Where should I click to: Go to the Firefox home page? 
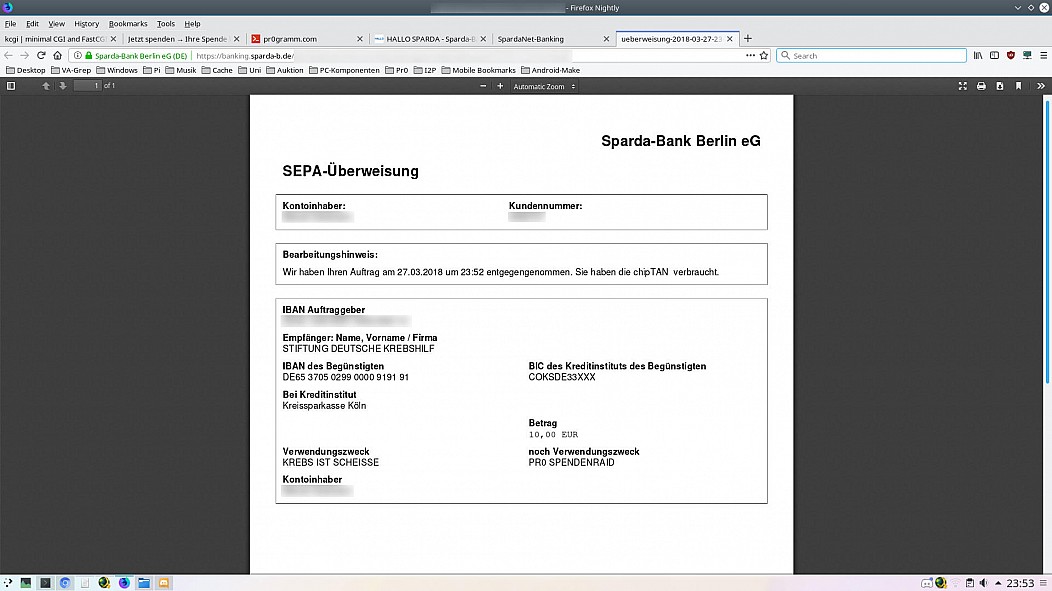58,56
